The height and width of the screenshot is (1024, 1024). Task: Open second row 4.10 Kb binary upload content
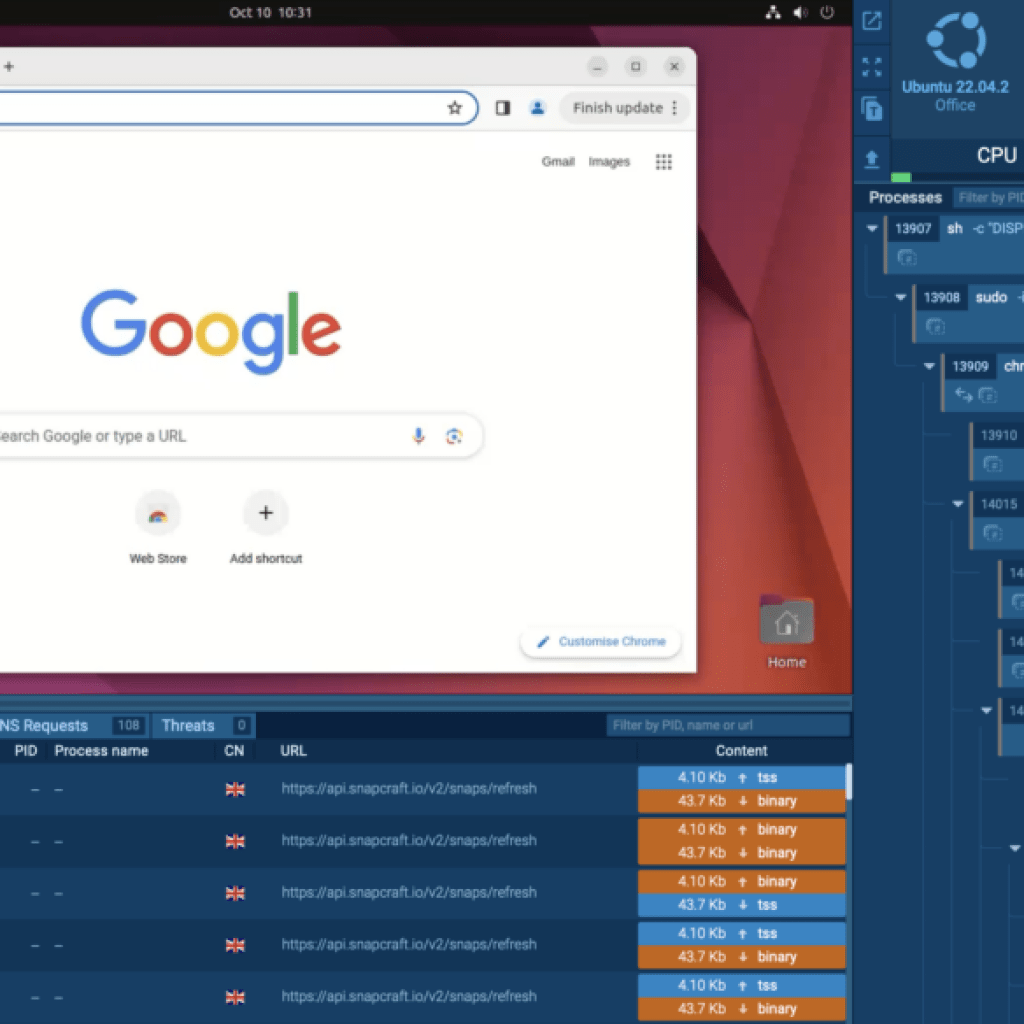(741, 829)
